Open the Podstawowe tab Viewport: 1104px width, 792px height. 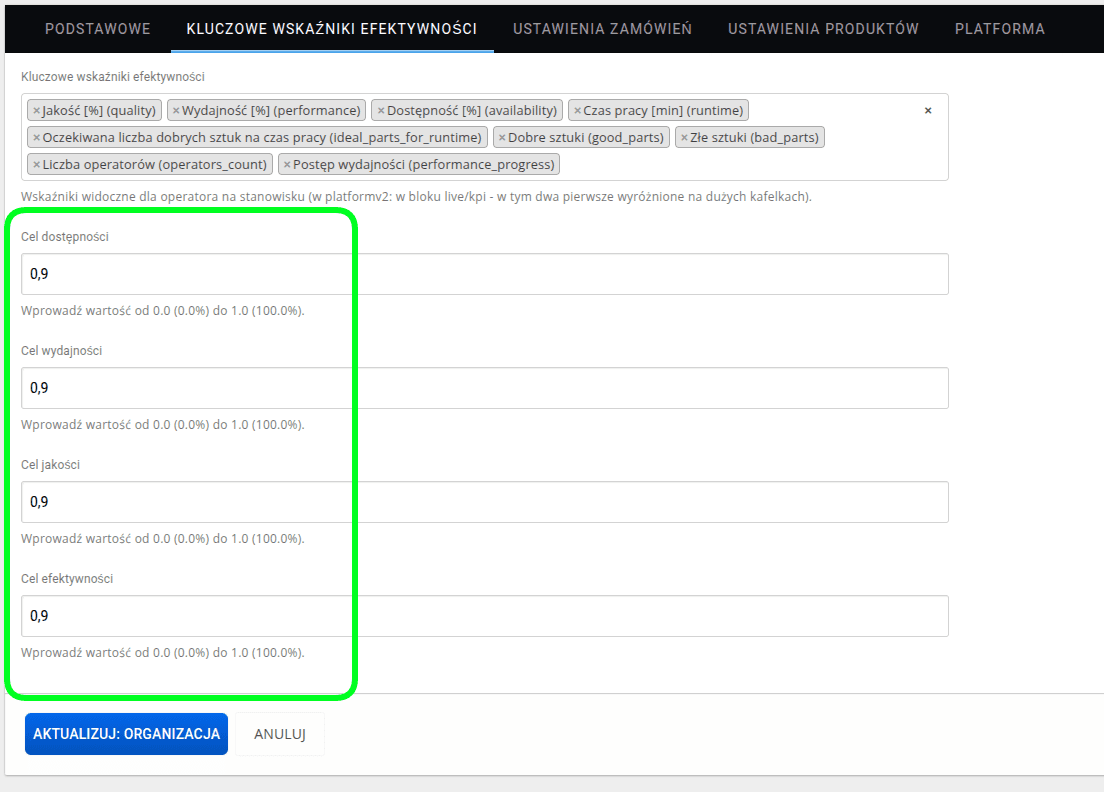(98, 29)
